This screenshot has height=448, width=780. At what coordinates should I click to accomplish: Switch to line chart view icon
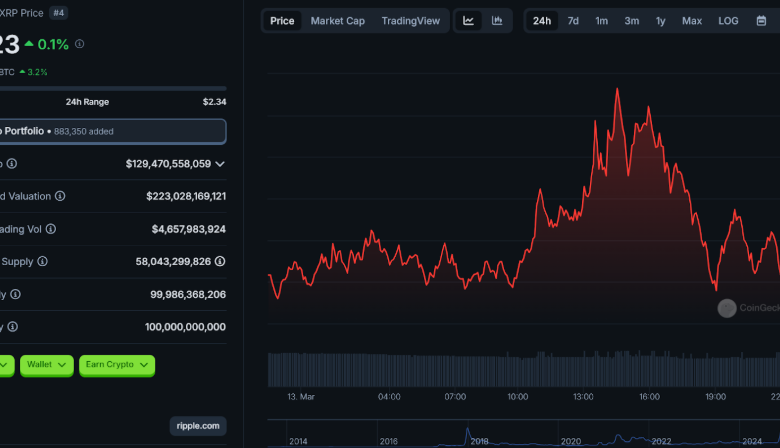[469, 21]
